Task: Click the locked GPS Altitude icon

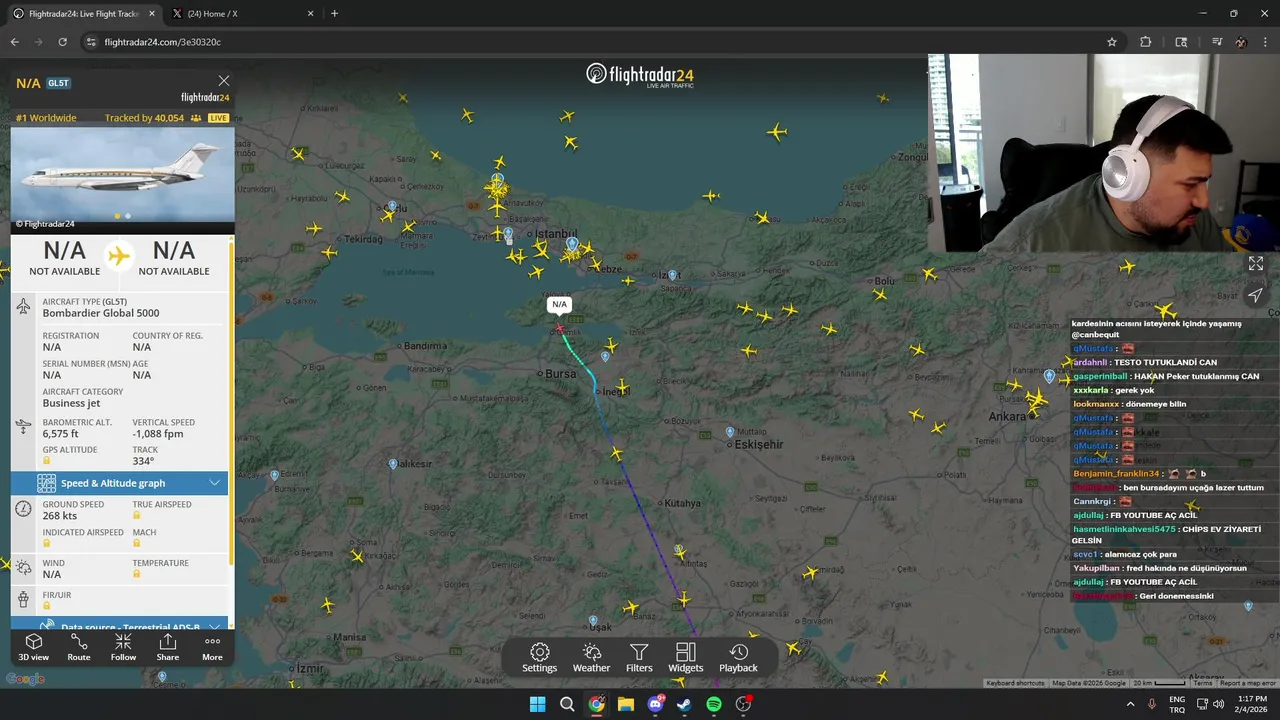Action: click(x=46, y=461)
